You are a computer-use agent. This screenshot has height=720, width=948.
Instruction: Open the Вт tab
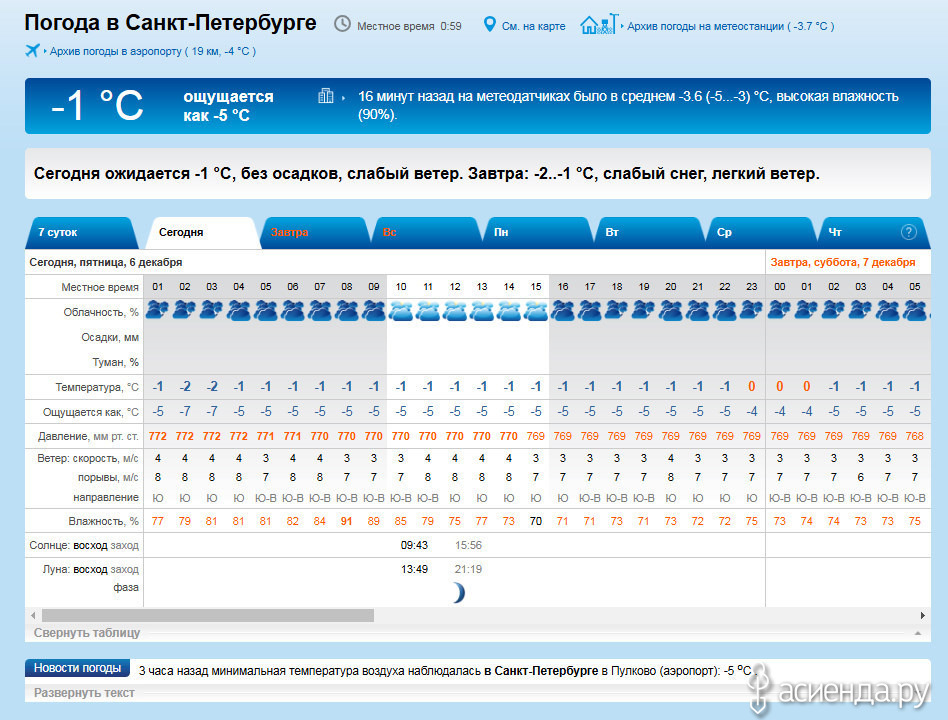650,233
